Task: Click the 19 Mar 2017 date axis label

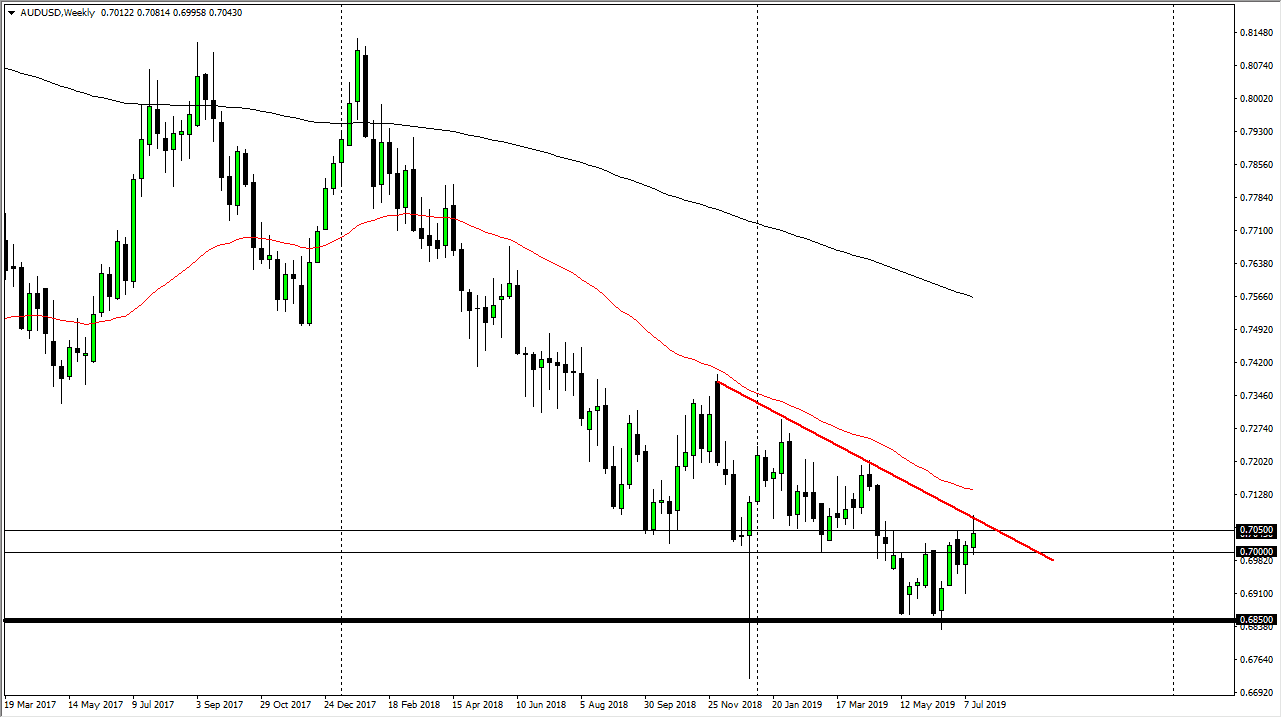Action: [30, 704]
